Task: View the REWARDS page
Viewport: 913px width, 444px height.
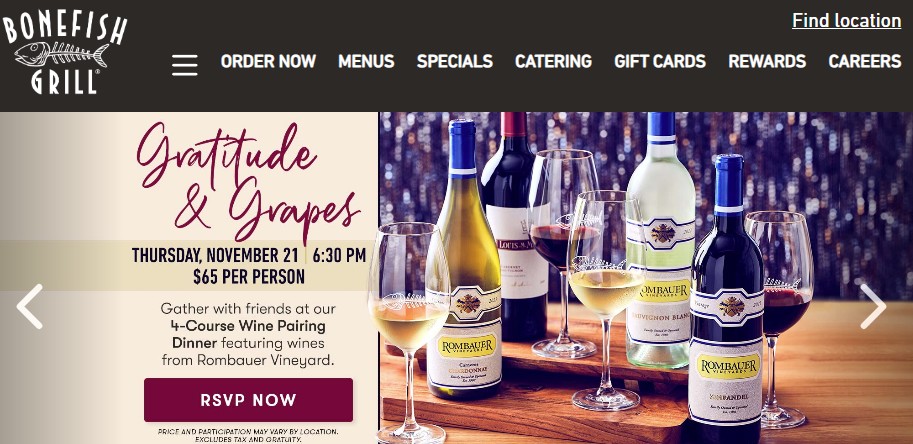Action: tap(767, 61)
